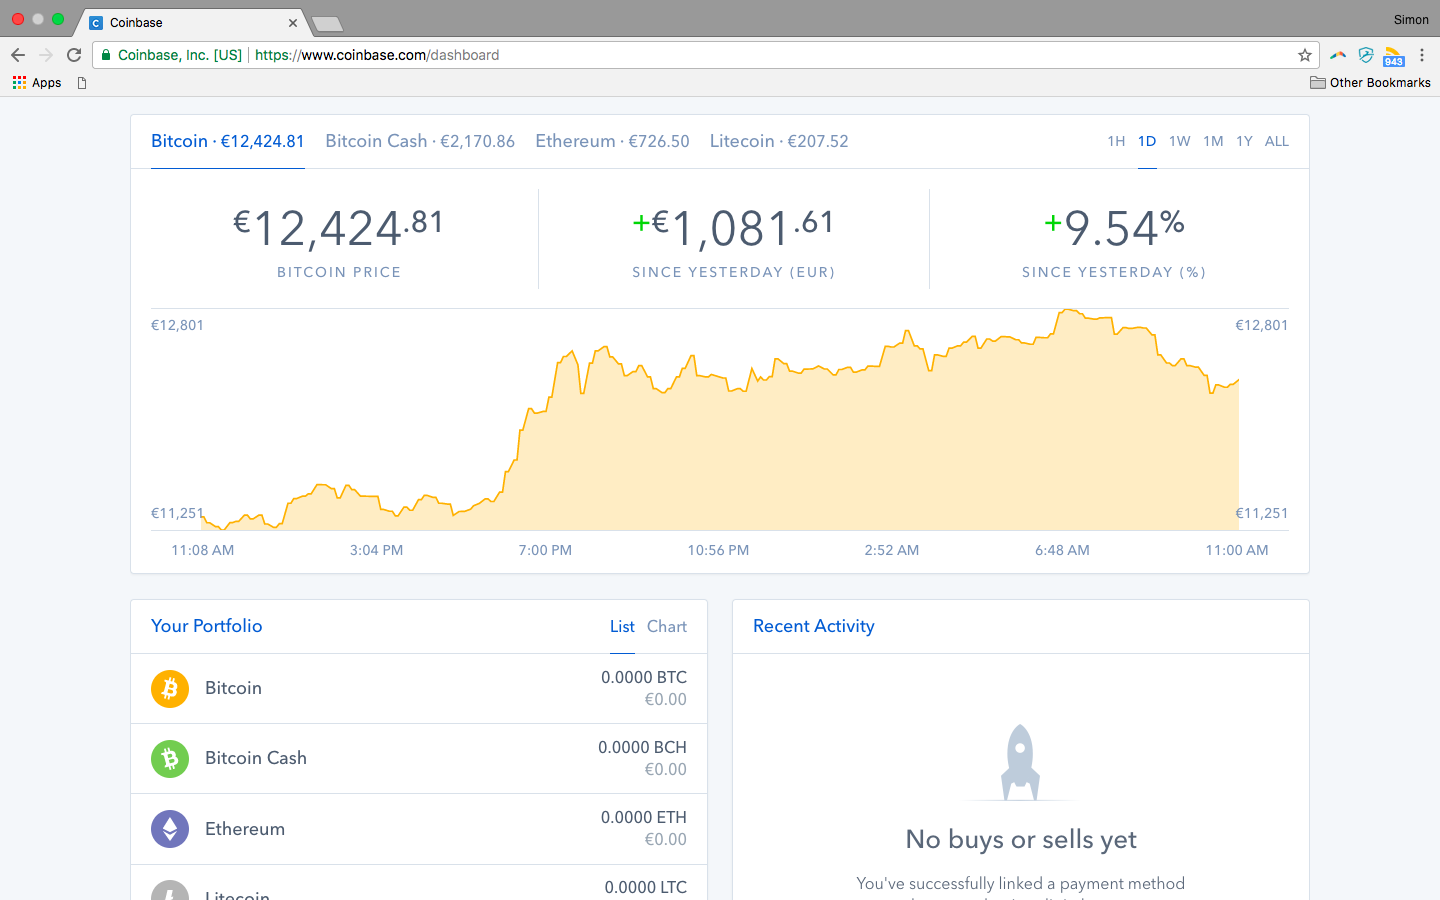Screen dimensions: 1440x900
Task: Open the extension showing 943 badge
Action: coord(1394,57)
